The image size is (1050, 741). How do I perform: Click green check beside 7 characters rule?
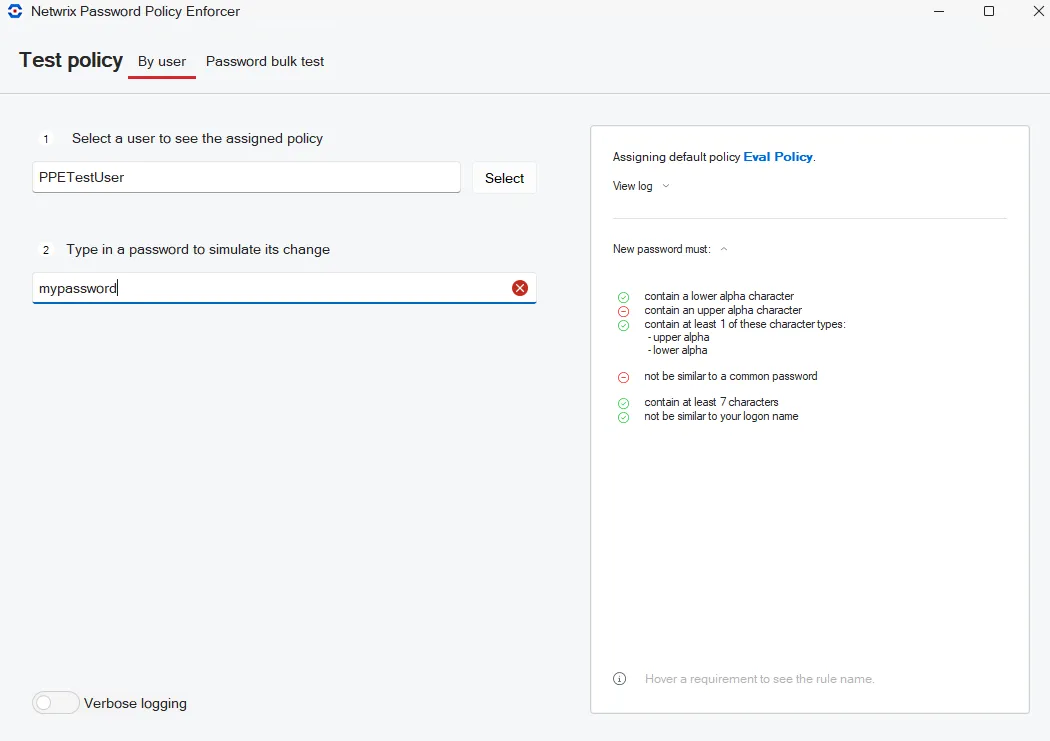(x=623, y=404)
